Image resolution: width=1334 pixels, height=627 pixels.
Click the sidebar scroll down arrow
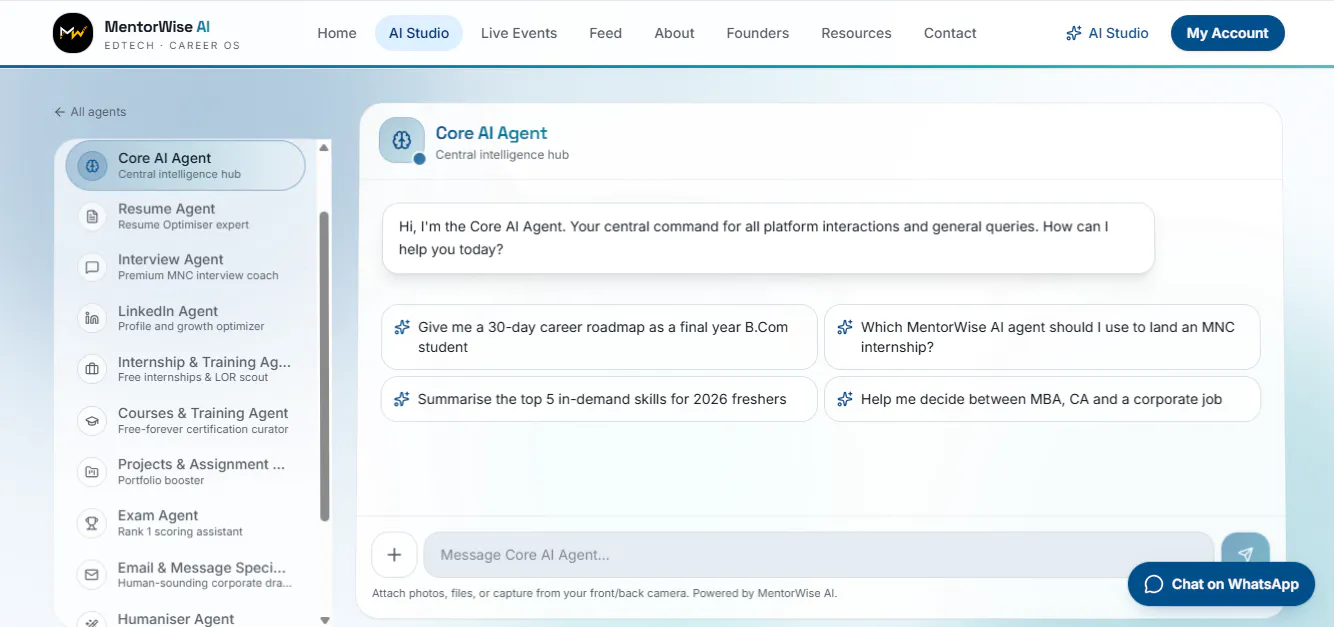coord(324,620)
